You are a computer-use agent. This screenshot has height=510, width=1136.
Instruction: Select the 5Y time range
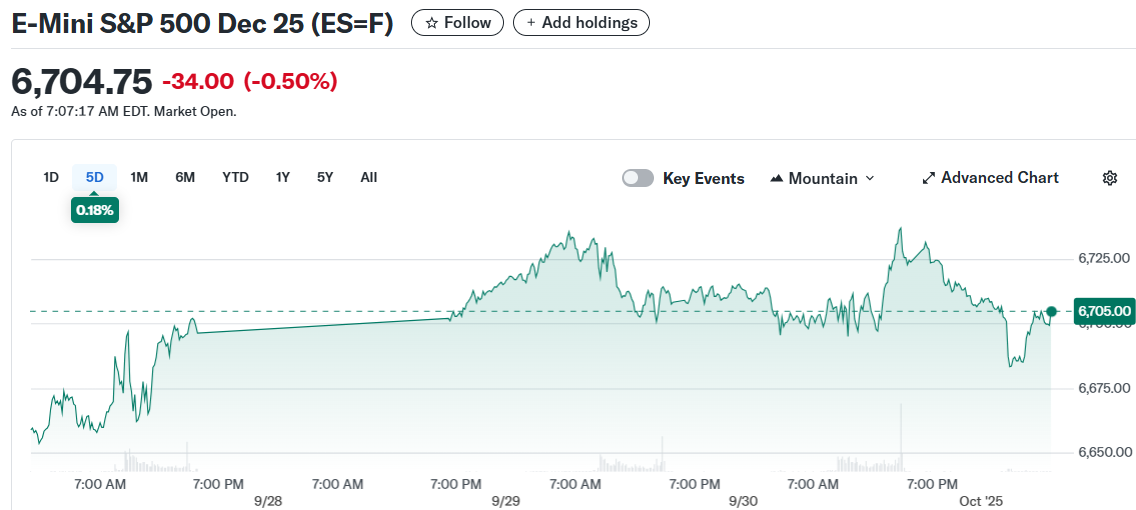[x=325, y=177]
